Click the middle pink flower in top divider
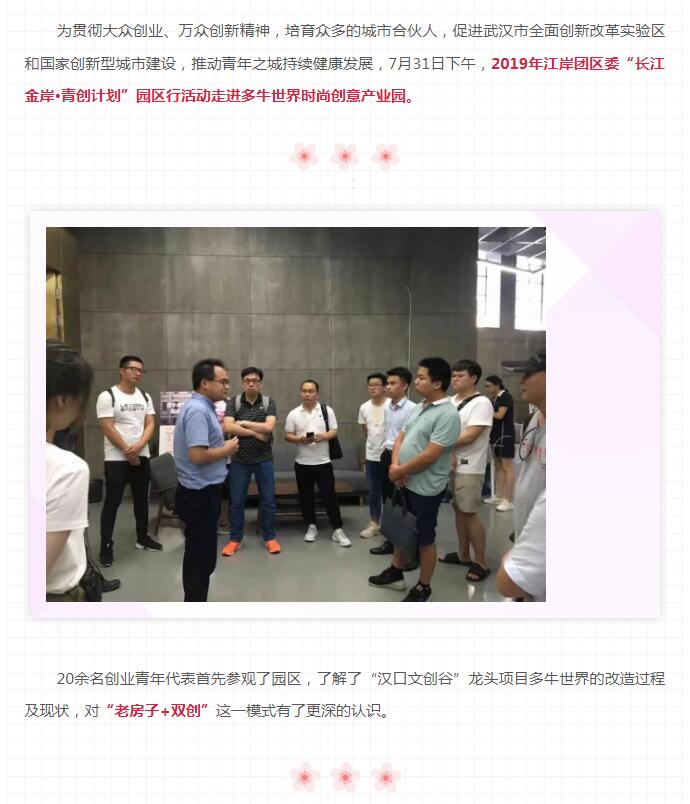Image resolution: width=690 pixels, height=804 pixels. (344, 156)
